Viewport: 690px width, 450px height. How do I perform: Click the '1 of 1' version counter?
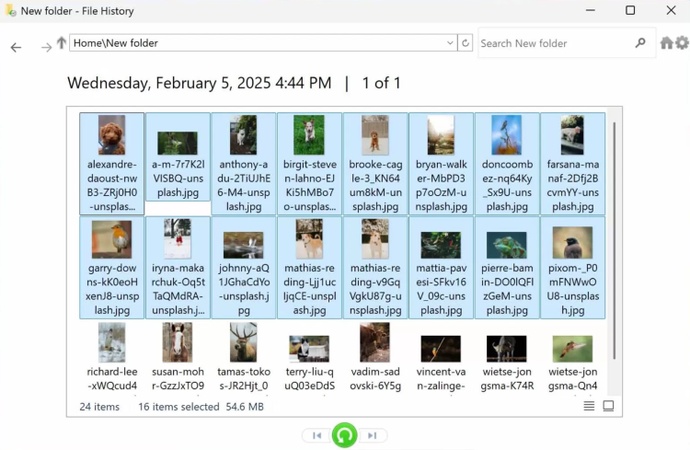tap(381, 83)
